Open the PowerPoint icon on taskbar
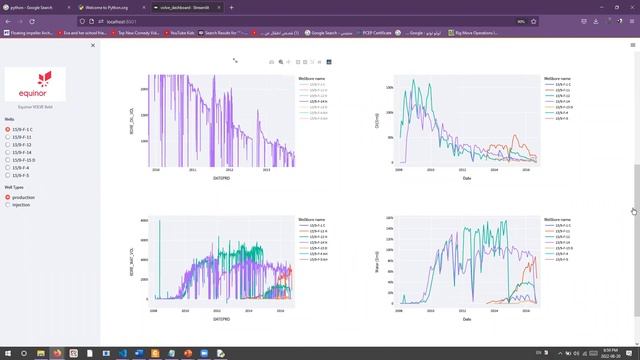Viewport: 640px width, 360px height. (188, 353)
